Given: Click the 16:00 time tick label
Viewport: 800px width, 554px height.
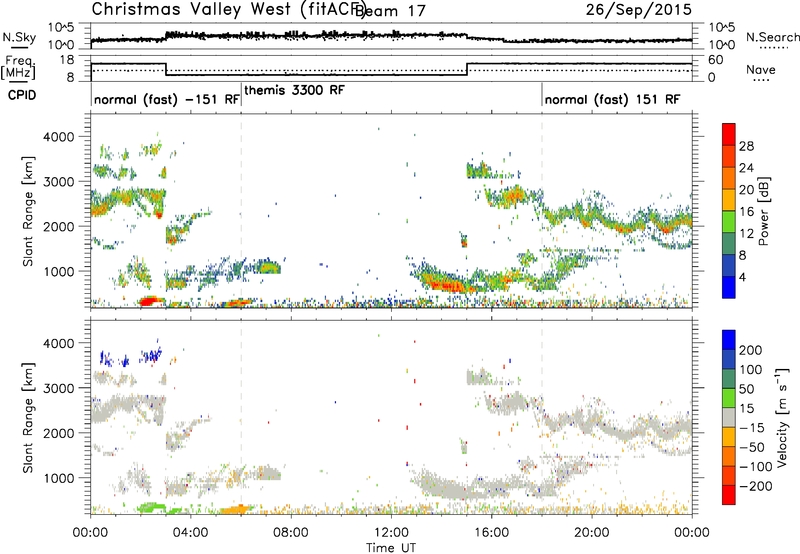Looking at the screenshot, I should click(491, 533).
